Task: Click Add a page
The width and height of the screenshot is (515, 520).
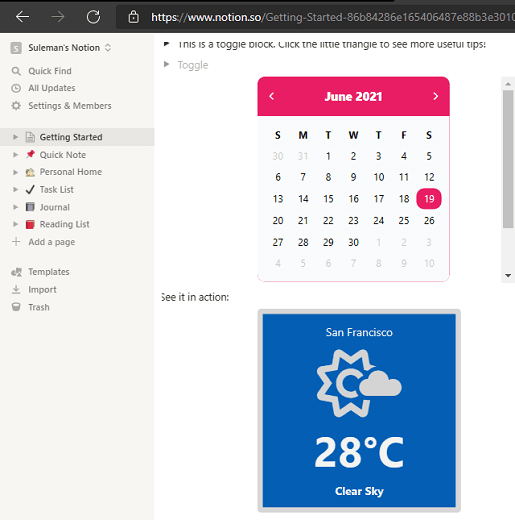Action: tap(52, 242)
